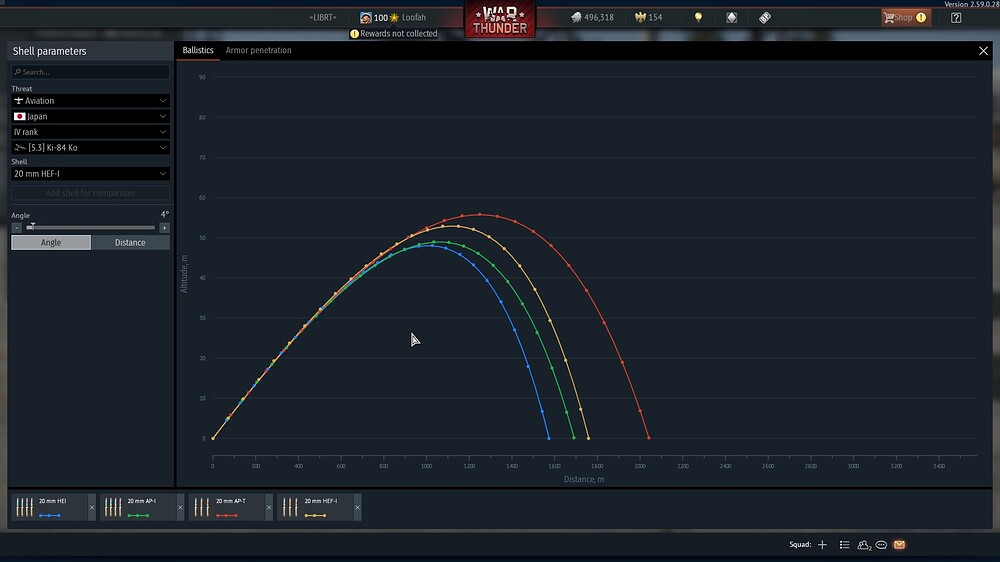Select the 20 mm AP-I shell card
This screenshot has height=562, width=1000.
[138, 507]
